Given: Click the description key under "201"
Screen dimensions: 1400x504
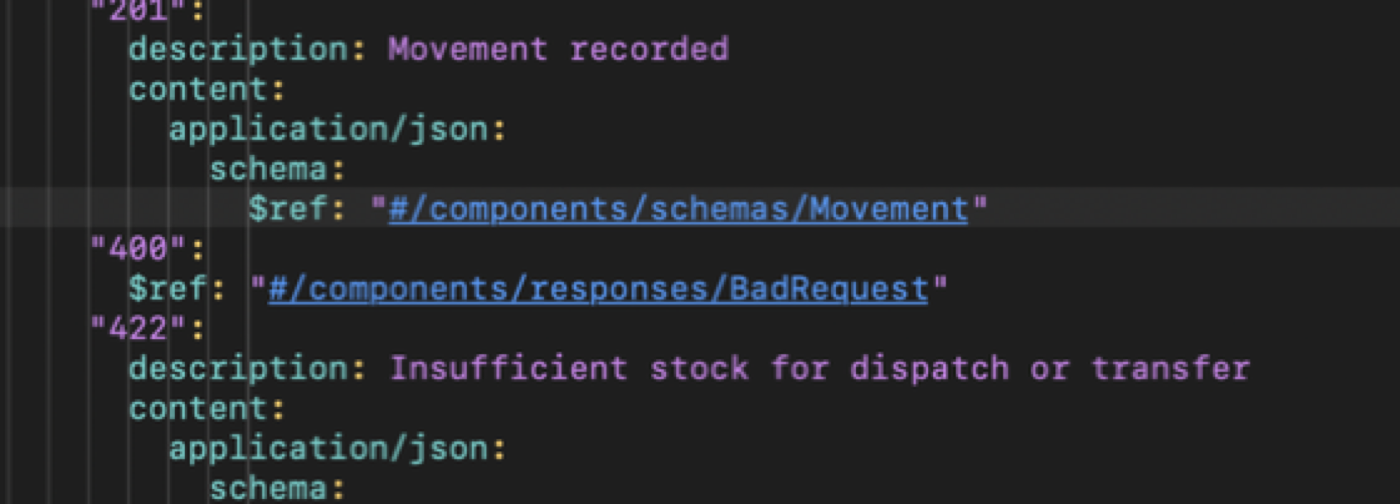Looking at the screenshot, I should pos(238,50).
